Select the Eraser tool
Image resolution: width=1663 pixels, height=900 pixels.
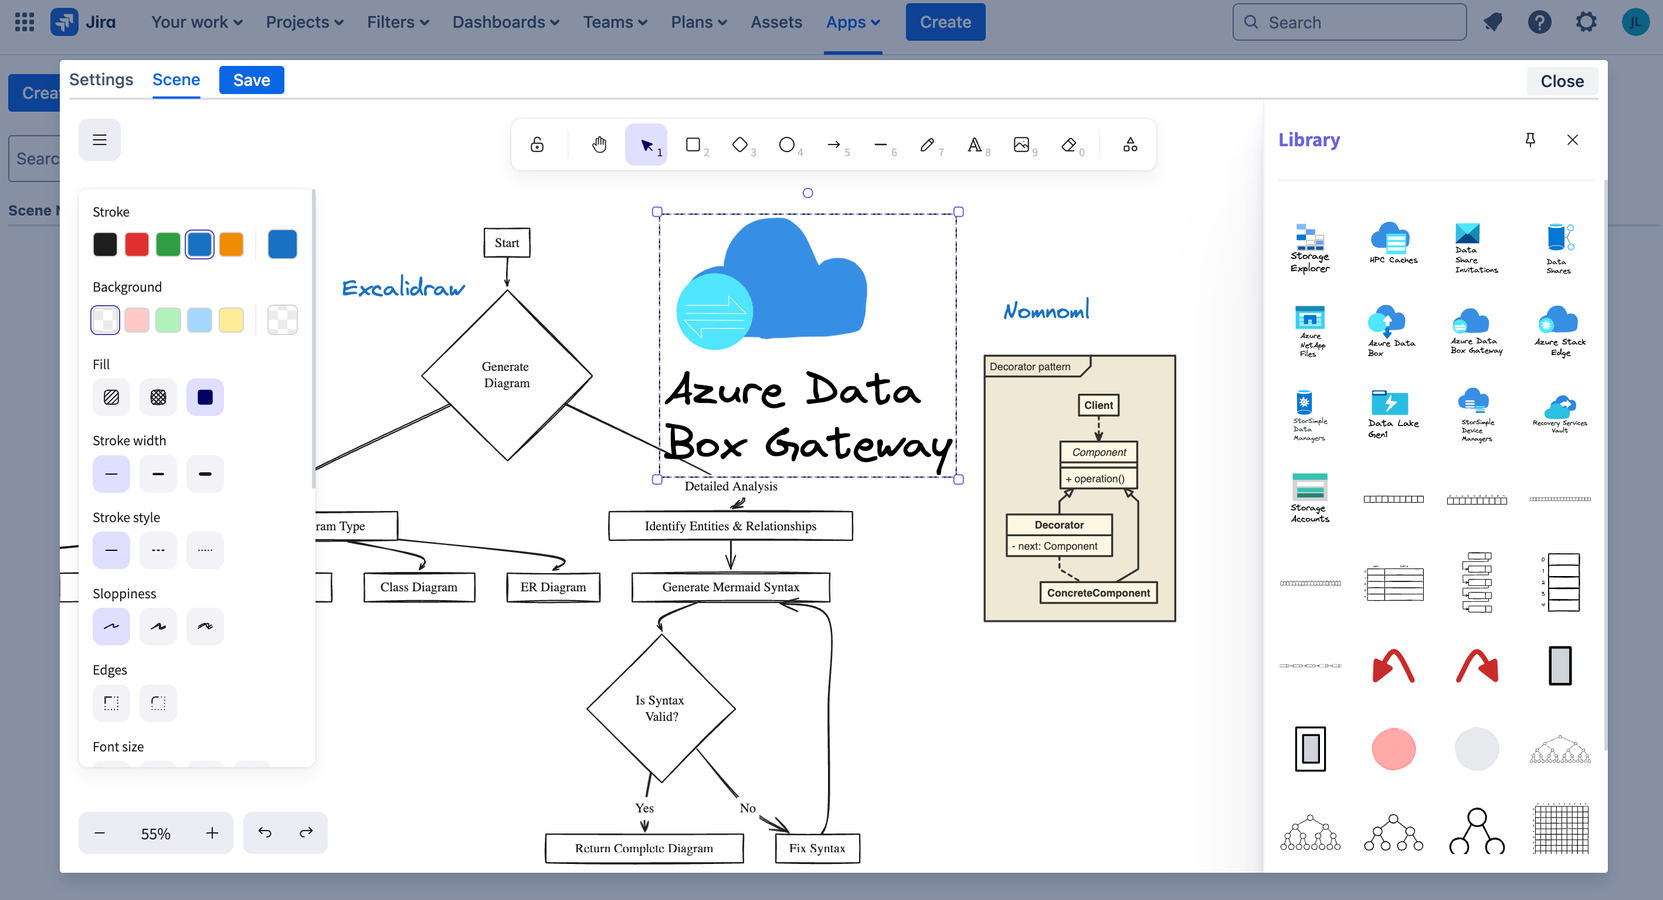tap(1069, 145)
